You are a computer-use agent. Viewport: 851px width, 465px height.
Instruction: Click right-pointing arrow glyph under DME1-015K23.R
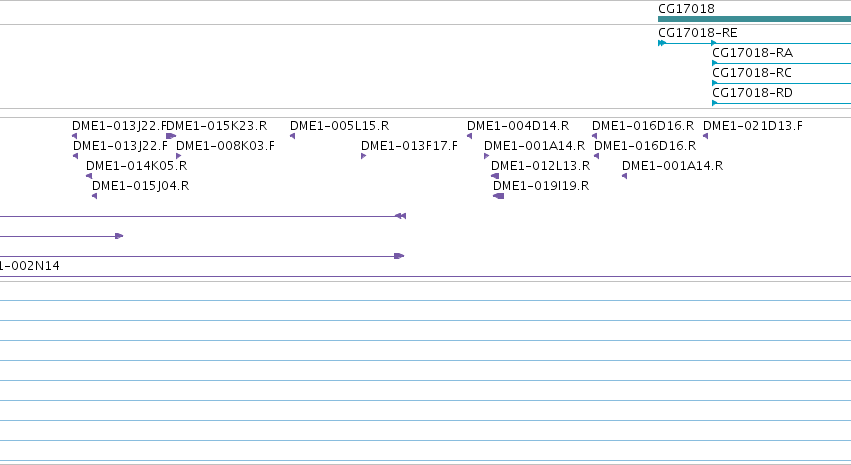point(171,136)
